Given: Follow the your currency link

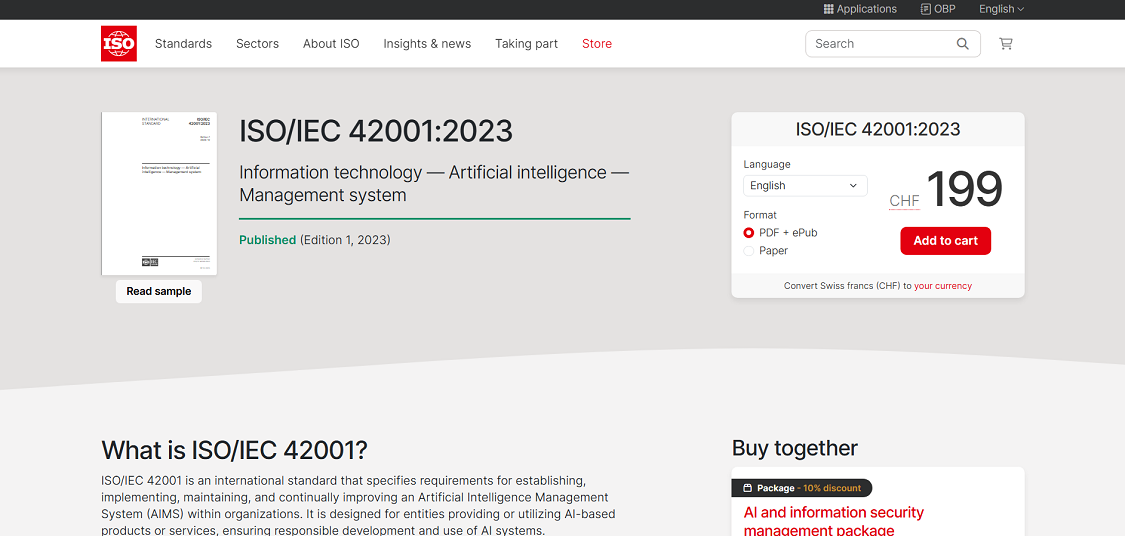Looking at the screenshot, I should [943, 286].
